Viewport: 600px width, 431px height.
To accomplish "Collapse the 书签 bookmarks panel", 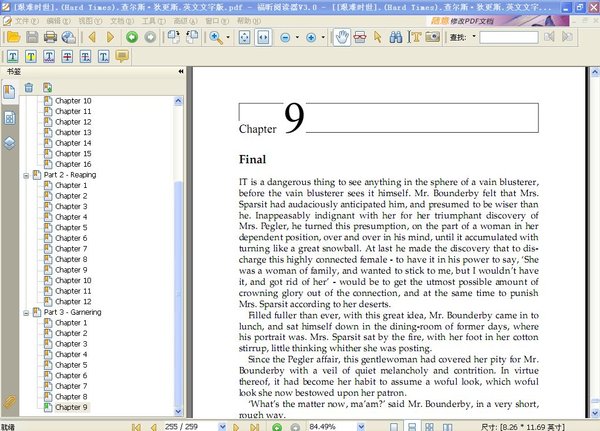I will (181, 72).
